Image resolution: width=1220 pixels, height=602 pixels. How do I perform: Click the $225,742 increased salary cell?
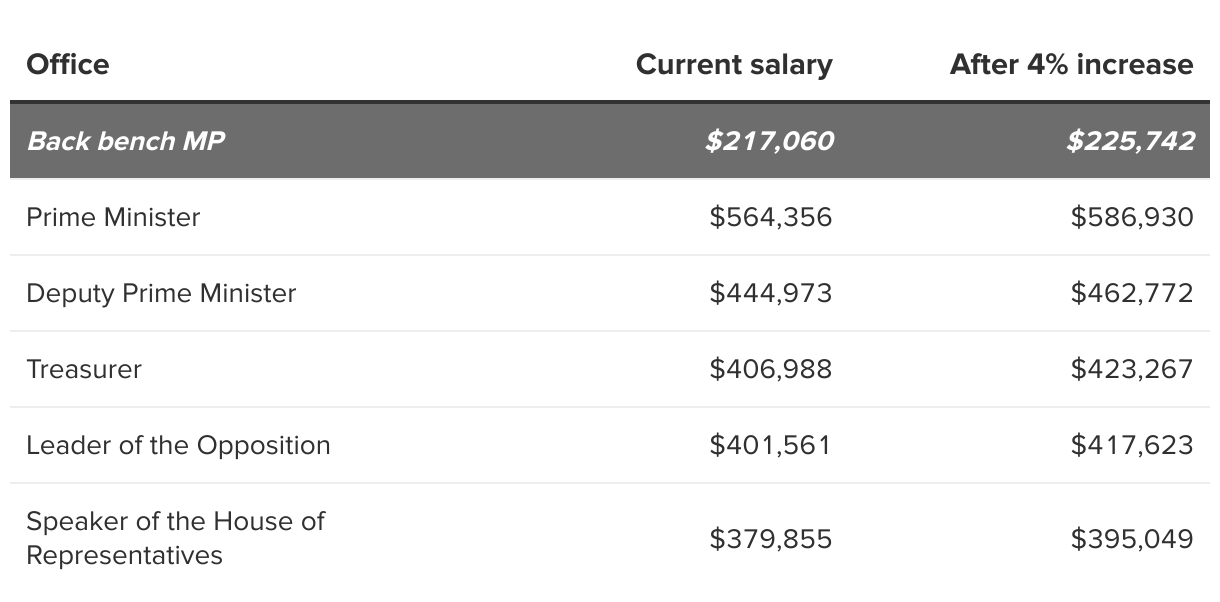click(1130, 141)
